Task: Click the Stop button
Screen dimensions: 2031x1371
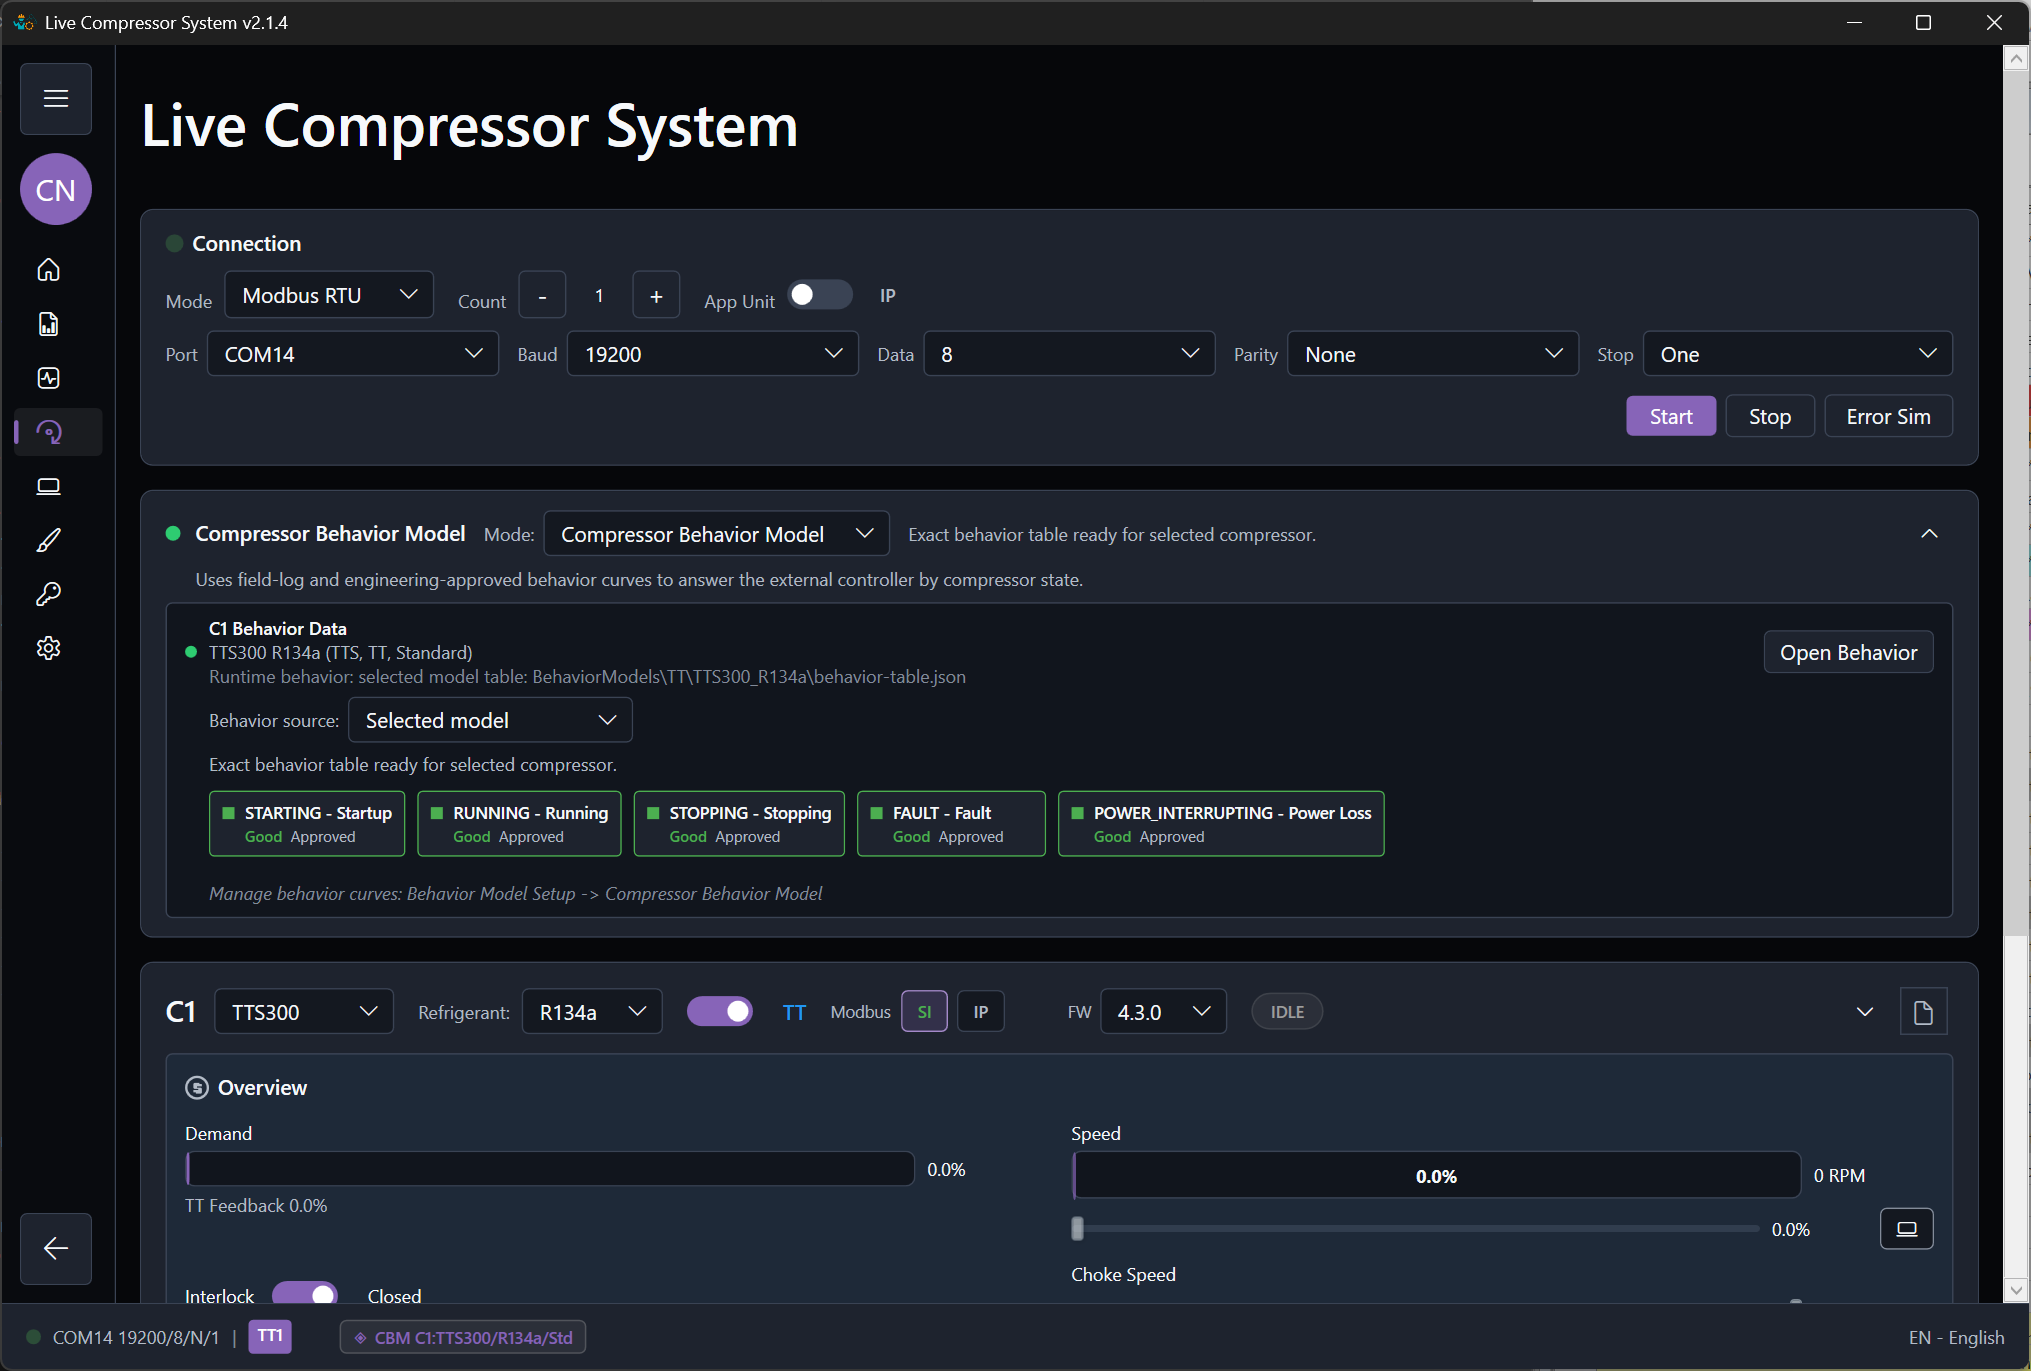Action: (x=1770, y=416)
